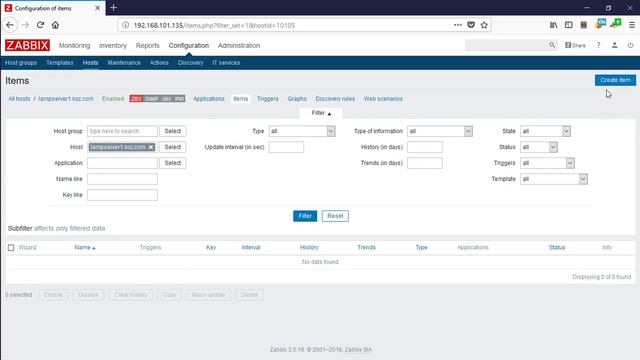This screenshot has width=640, height=360.
Task: Sign out using the power icon
Action: point(630,45)
